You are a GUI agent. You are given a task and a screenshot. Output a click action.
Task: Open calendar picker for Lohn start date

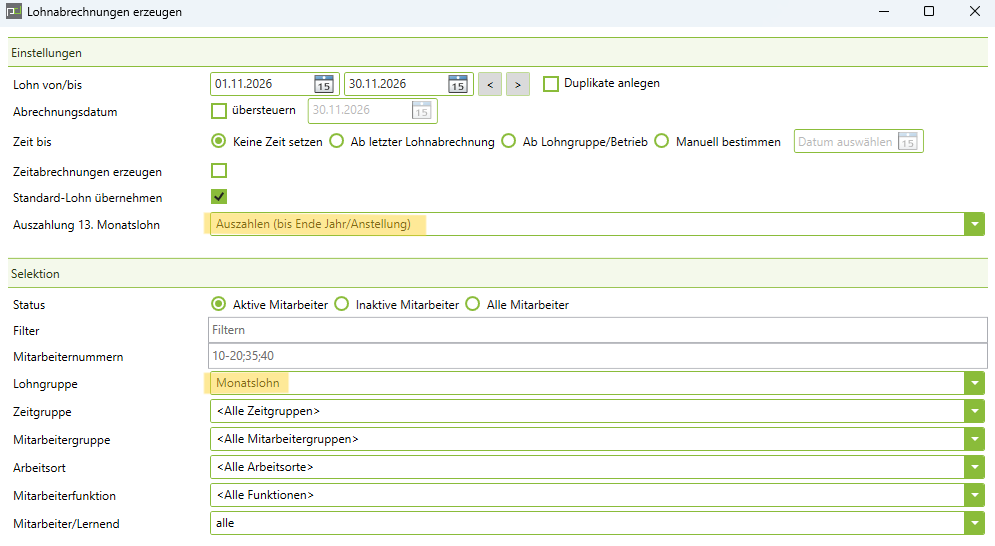click(x=324, y=84)
